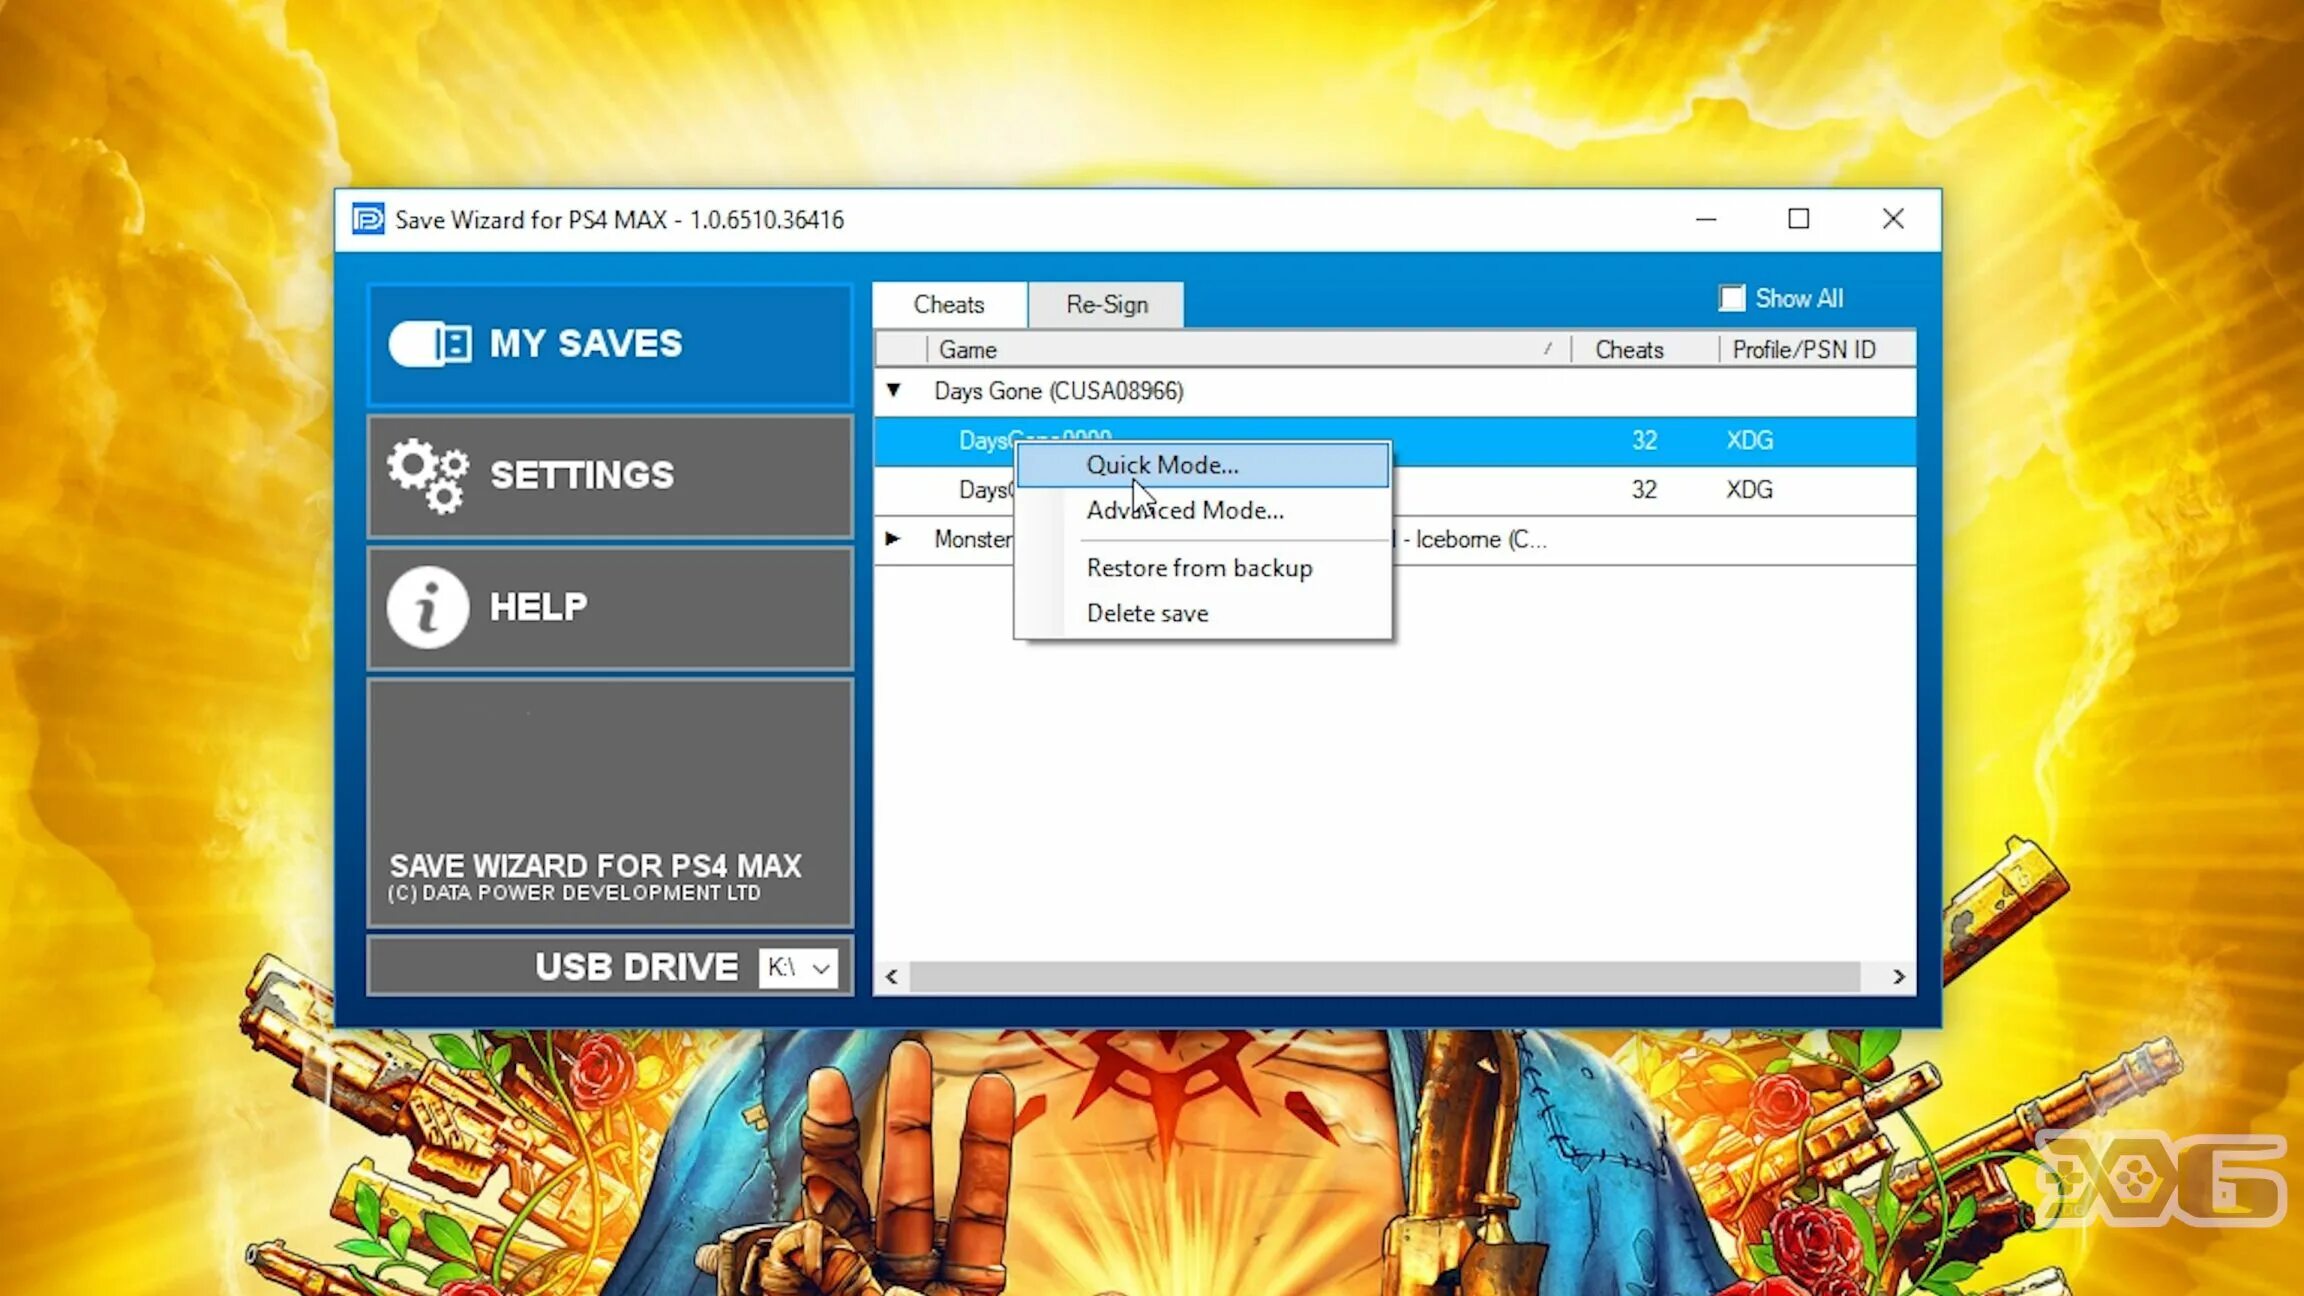This screenshot has width=2304, height=1296.
Task: Click Cheats column header
Action: pos(1630,348)
